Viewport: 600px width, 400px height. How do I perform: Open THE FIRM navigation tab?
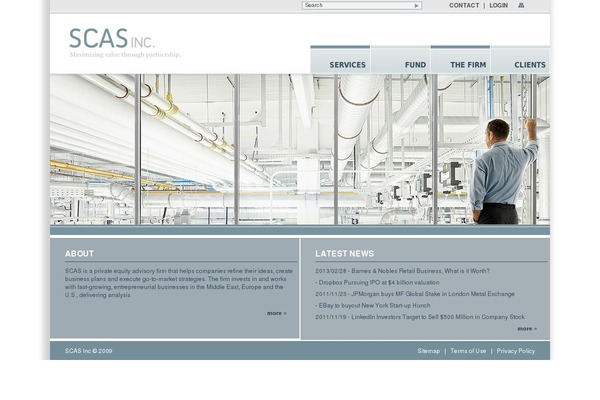460,60
